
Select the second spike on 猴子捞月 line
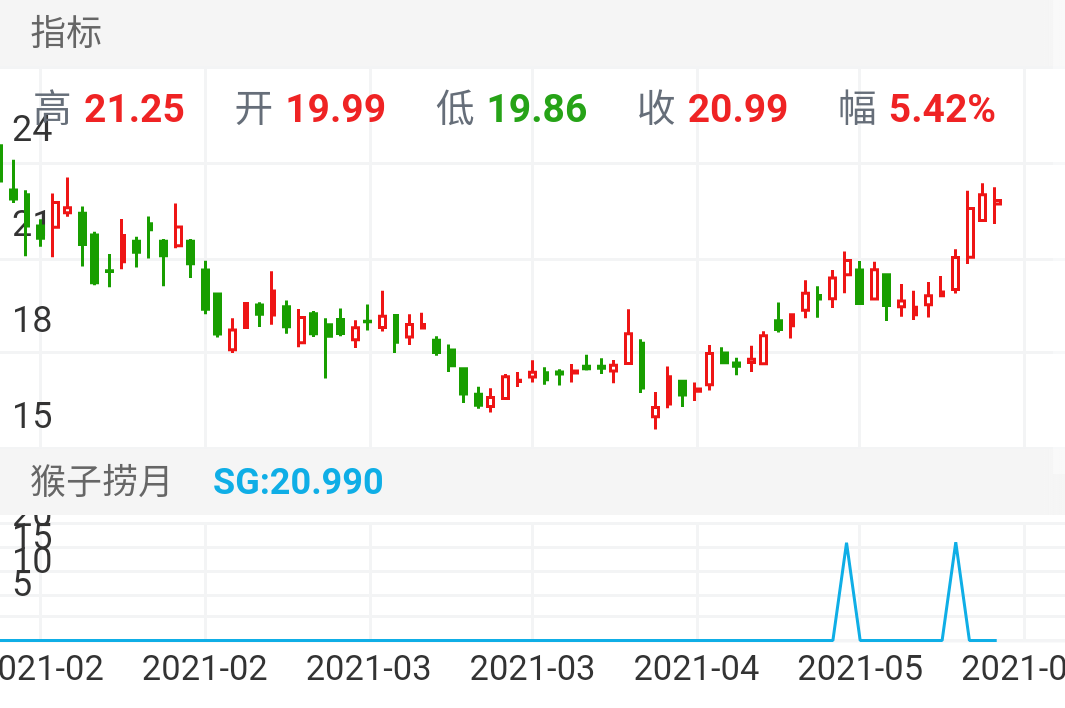(x=956, y=591)
